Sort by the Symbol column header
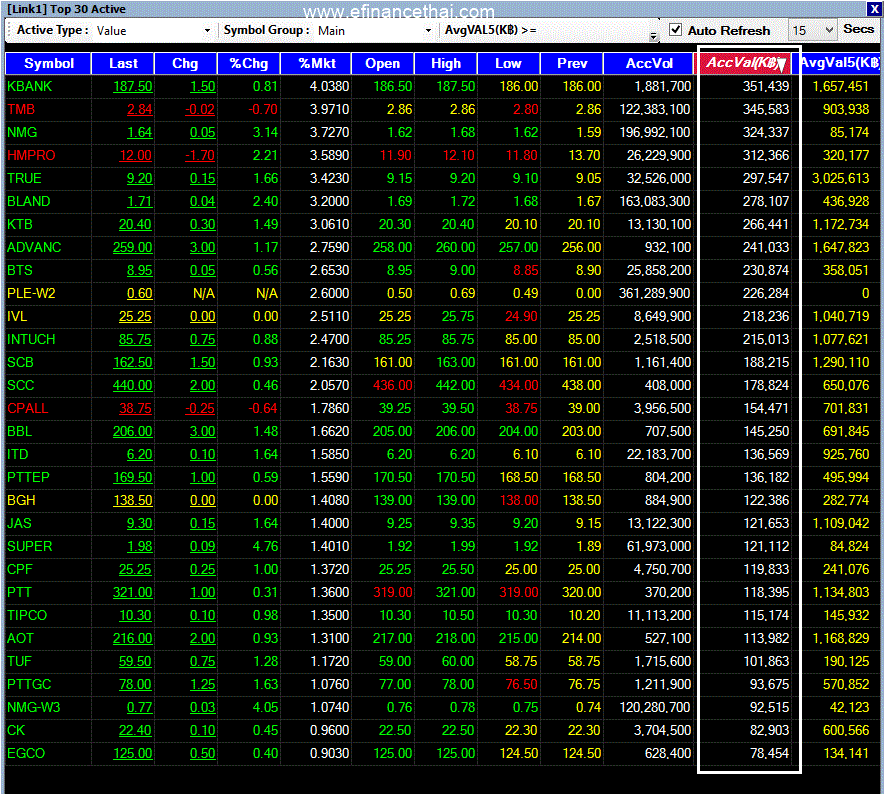The image size is (885, 794). [49, 63]
